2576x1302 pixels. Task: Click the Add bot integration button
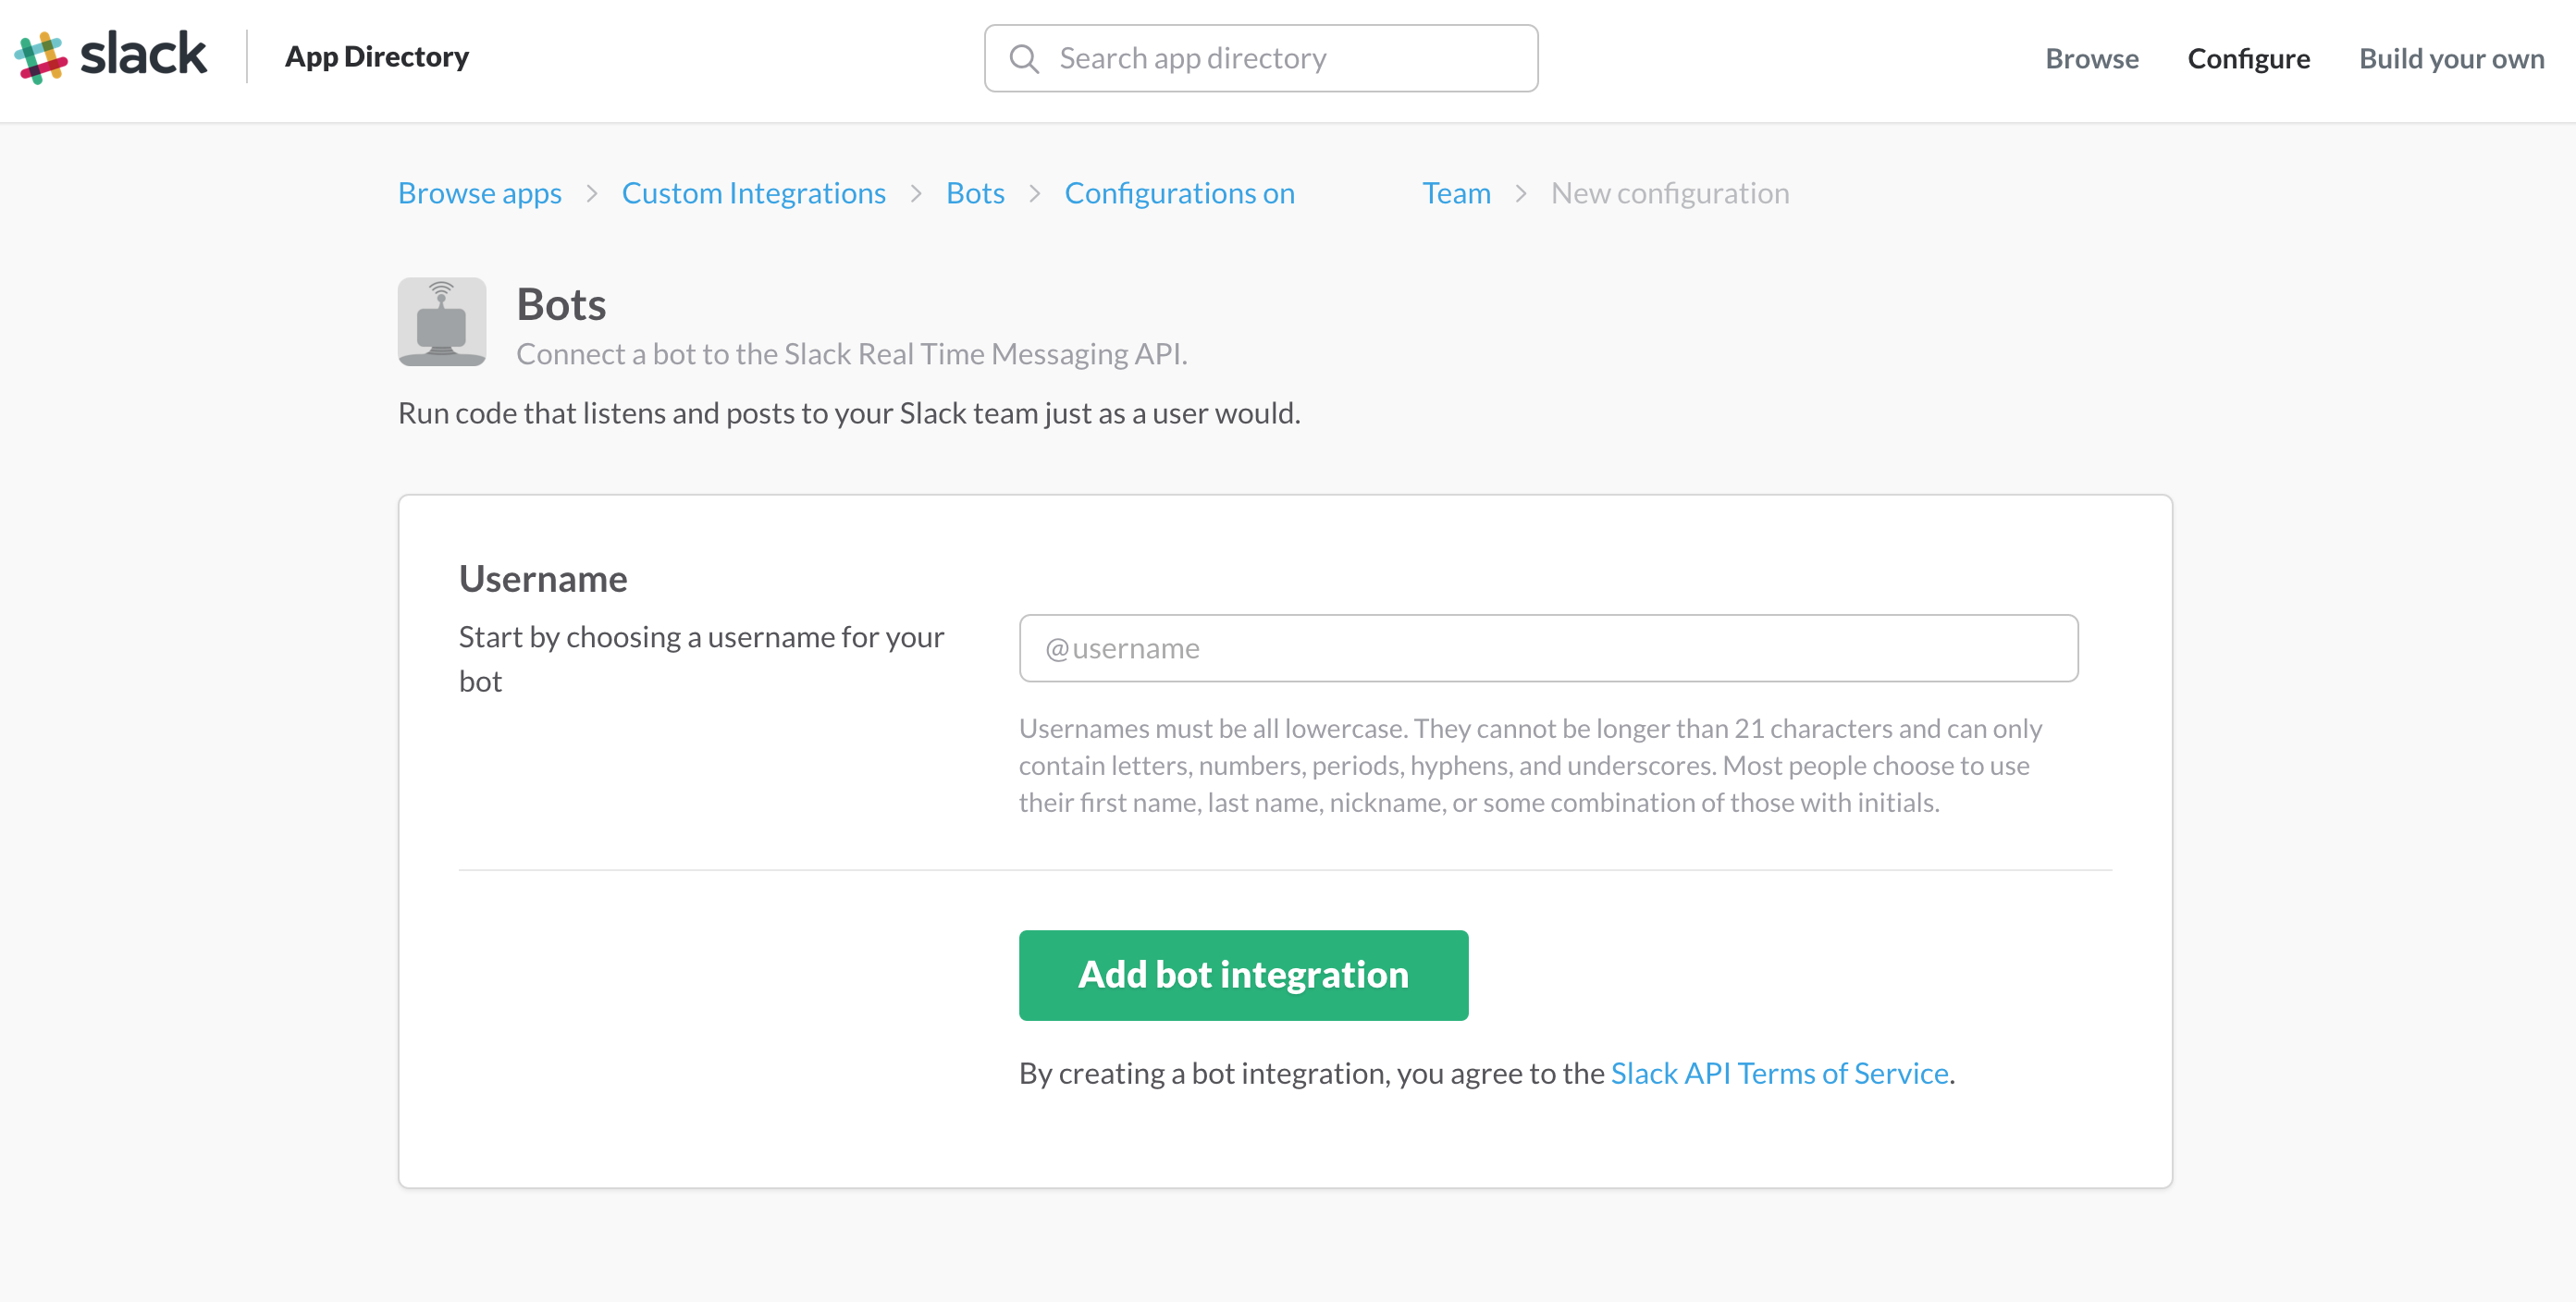1243,975
